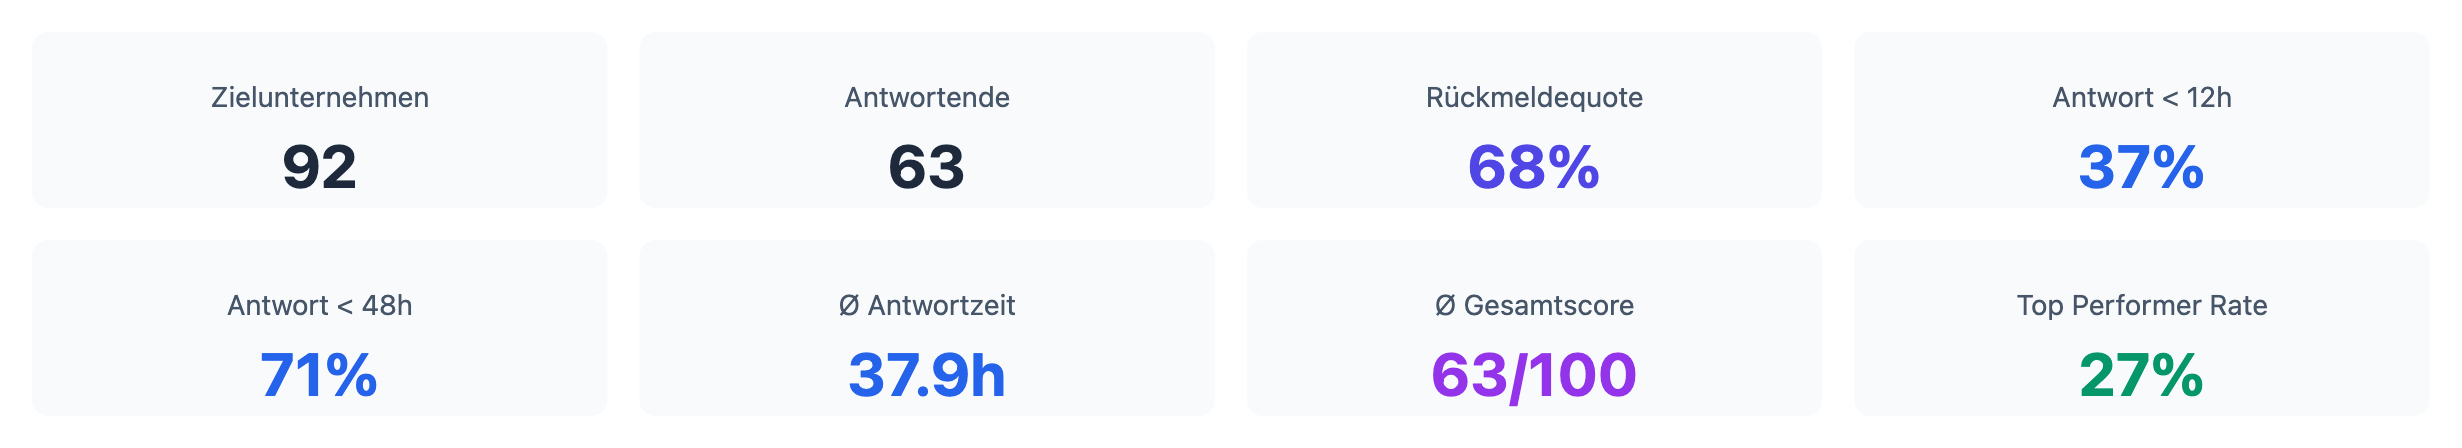2462x448 pixels.
Task: Select the 71% value
Action: click(320, 375)
